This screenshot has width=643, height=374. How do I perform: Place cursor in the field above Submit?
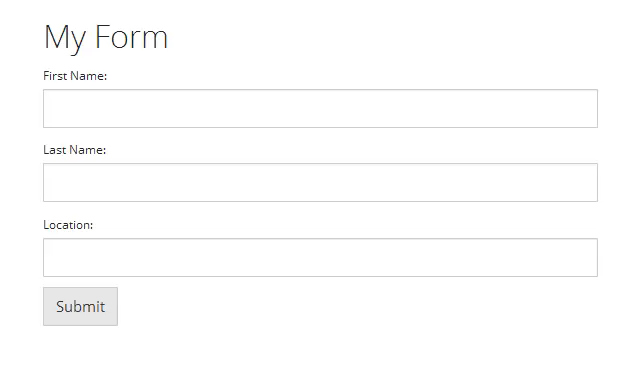[x=320, y=258]
